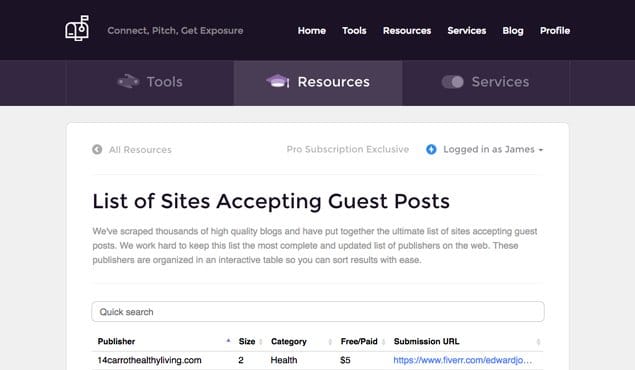The height and width of the screenshot is (370, 635).
Task: Sort by Size using its arrows
Action: pyautogui.click(x=261, y=342)
